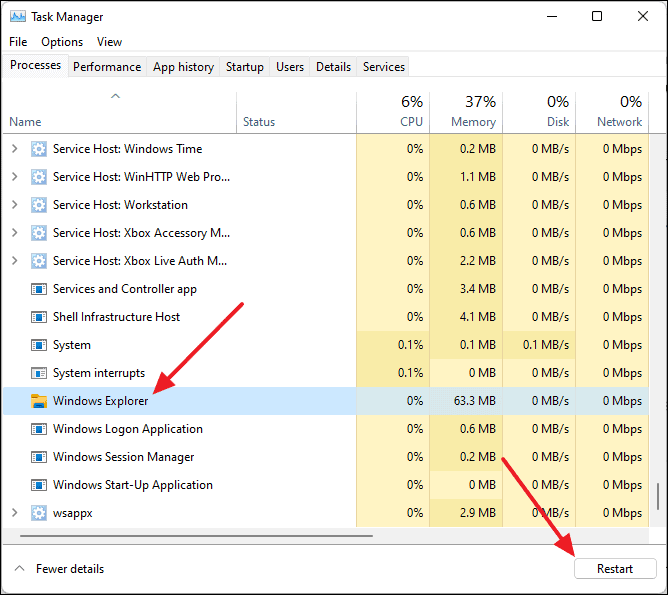Expand Service Host: Xbox Accessory group
This screenshot has width=668, height=595.
tap(14, 233)
